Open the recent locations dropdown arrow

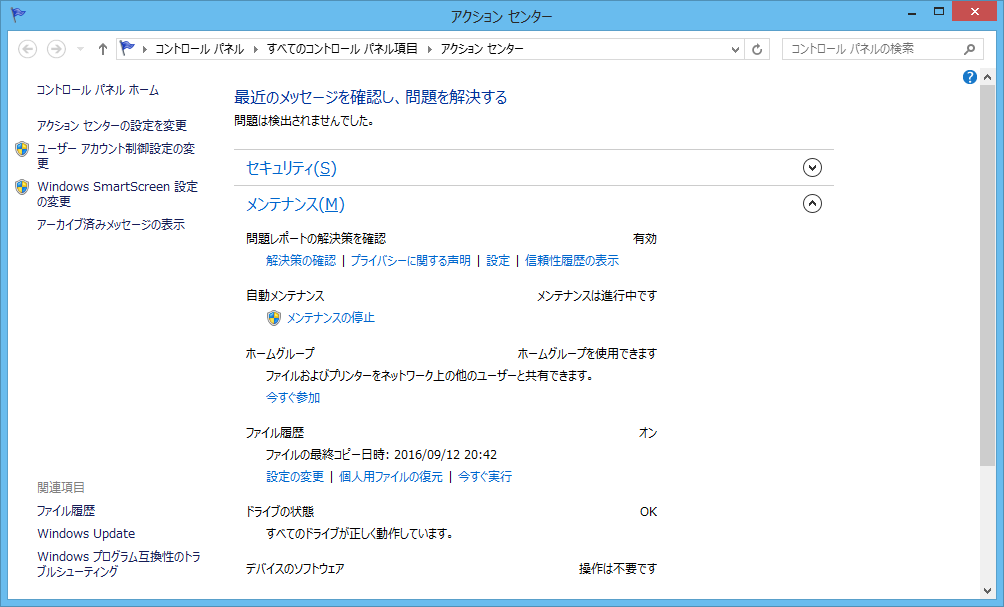80,49
